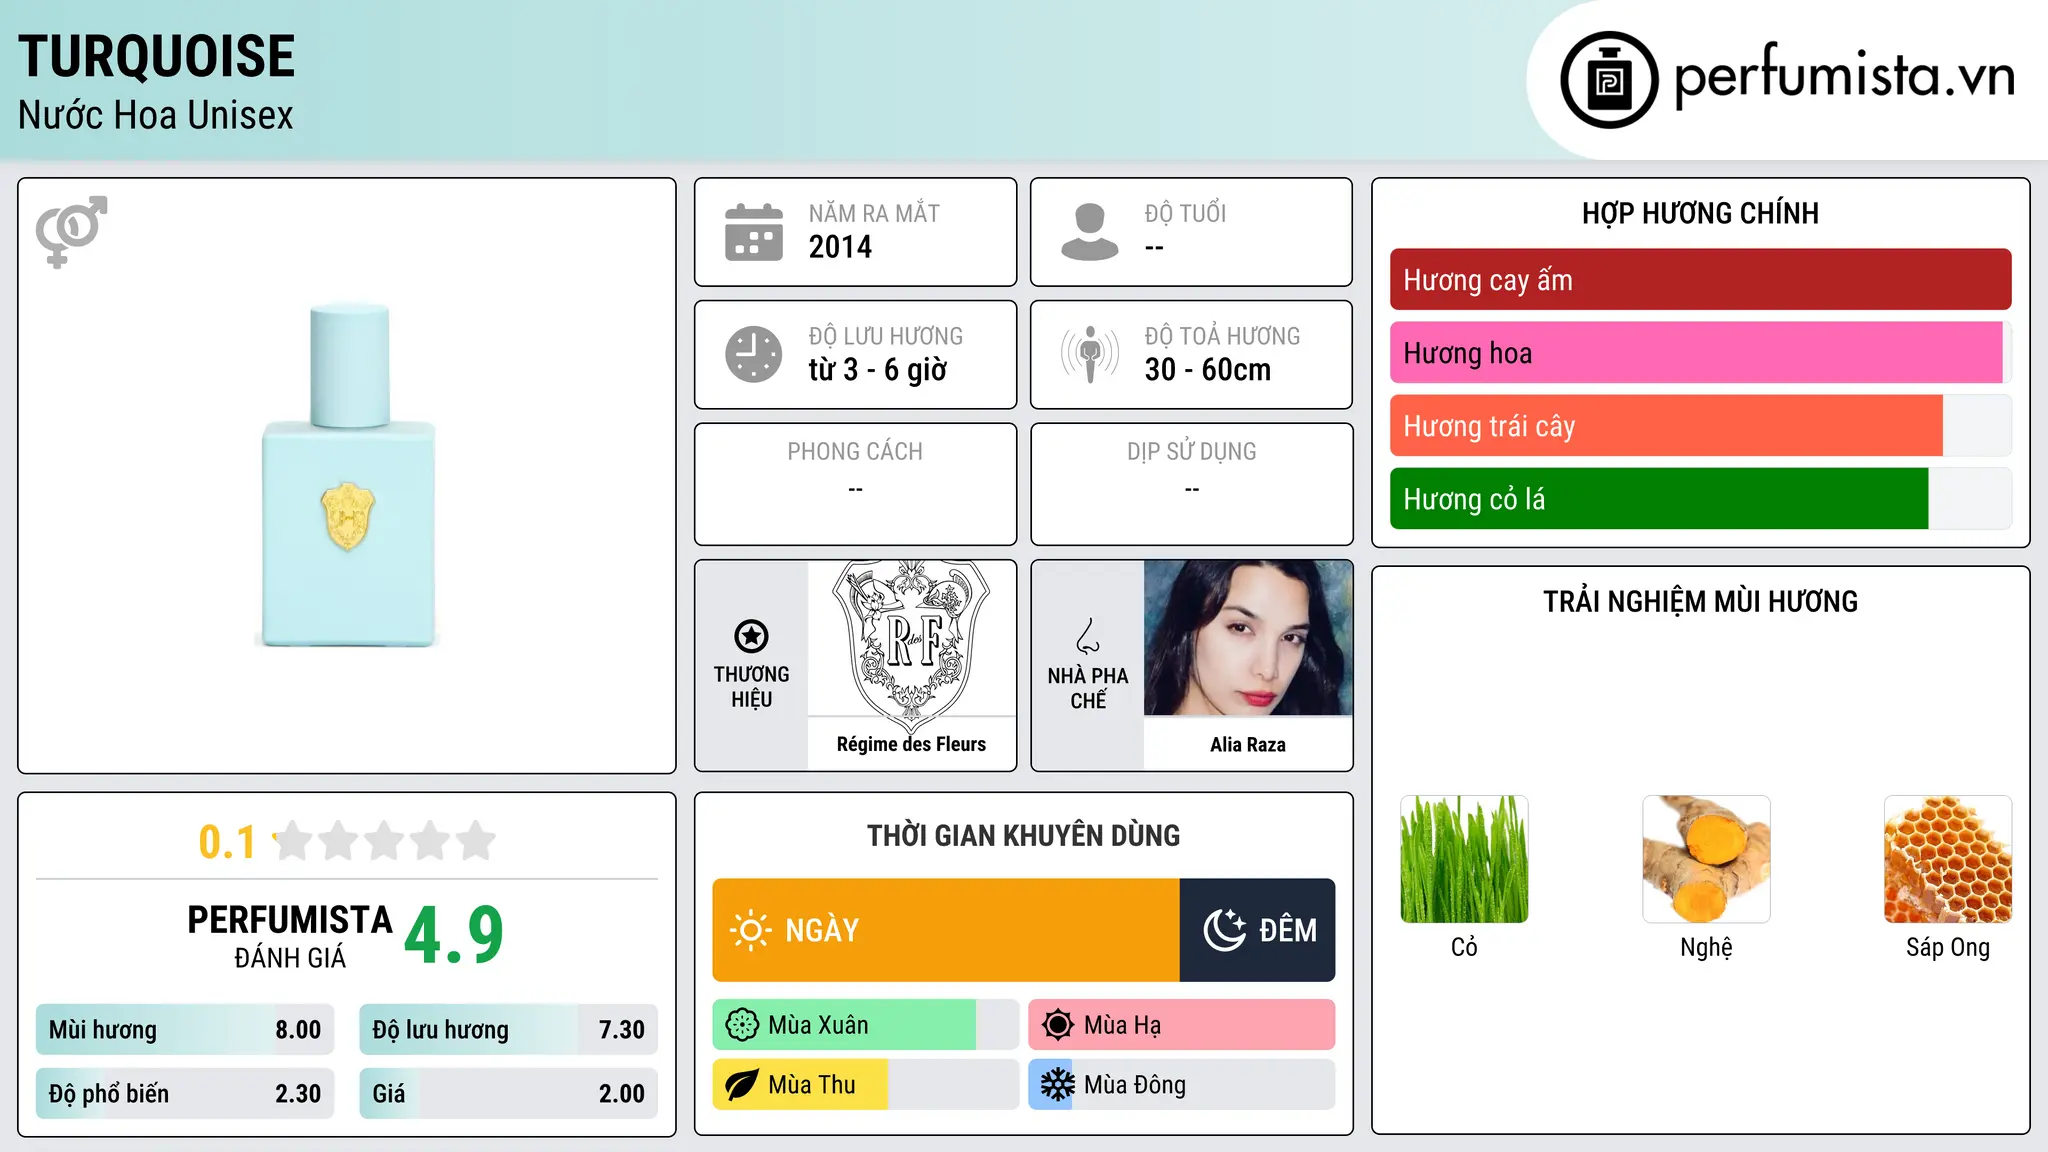Open the turquoise perfume bottle image
2048x1152 pixels.
(x=348, y=475)
